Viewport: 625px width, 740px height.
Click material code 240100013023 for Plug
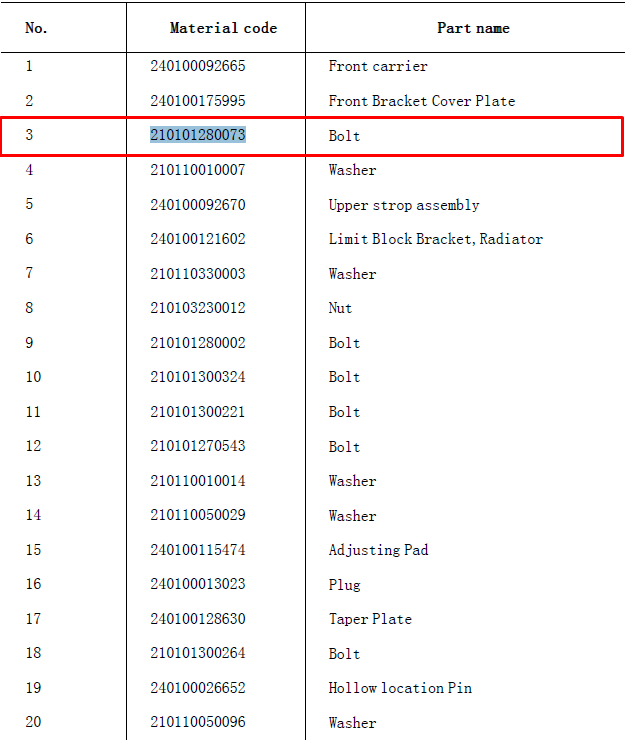click(198, 584)
